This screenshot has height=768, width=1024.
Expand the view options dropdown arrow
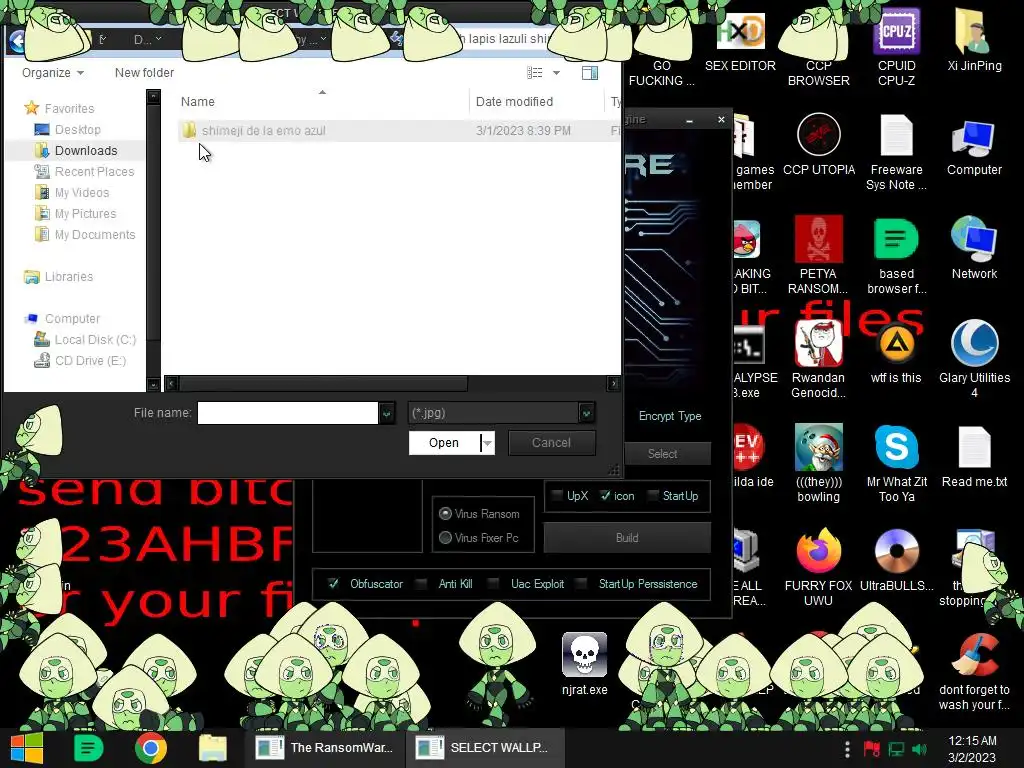coord(556,72)
